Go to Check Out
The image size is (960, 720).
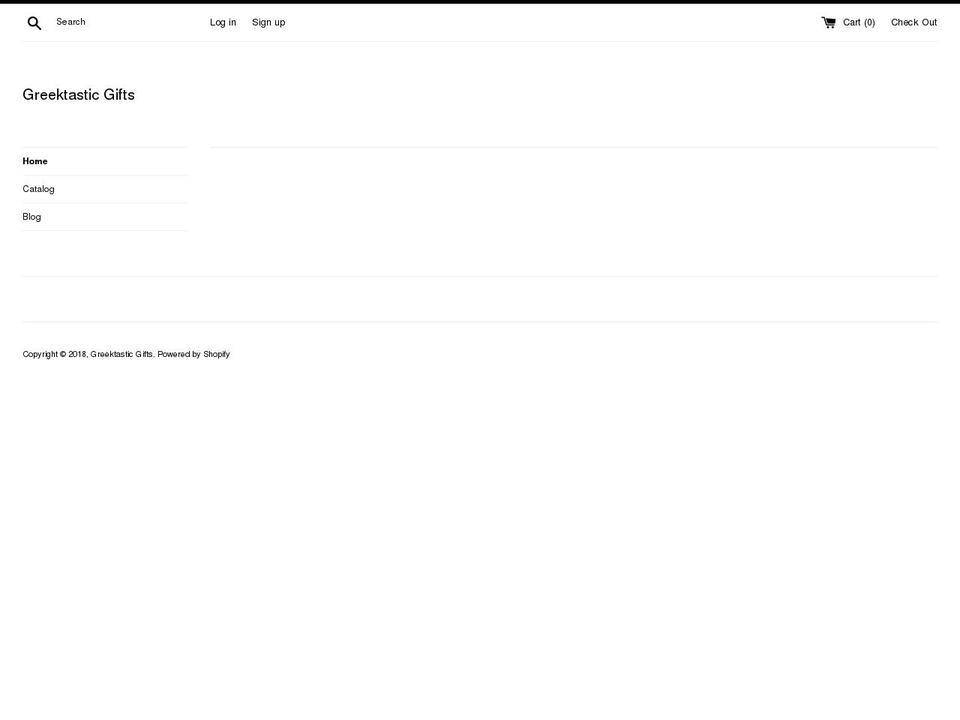pos(913,23)
